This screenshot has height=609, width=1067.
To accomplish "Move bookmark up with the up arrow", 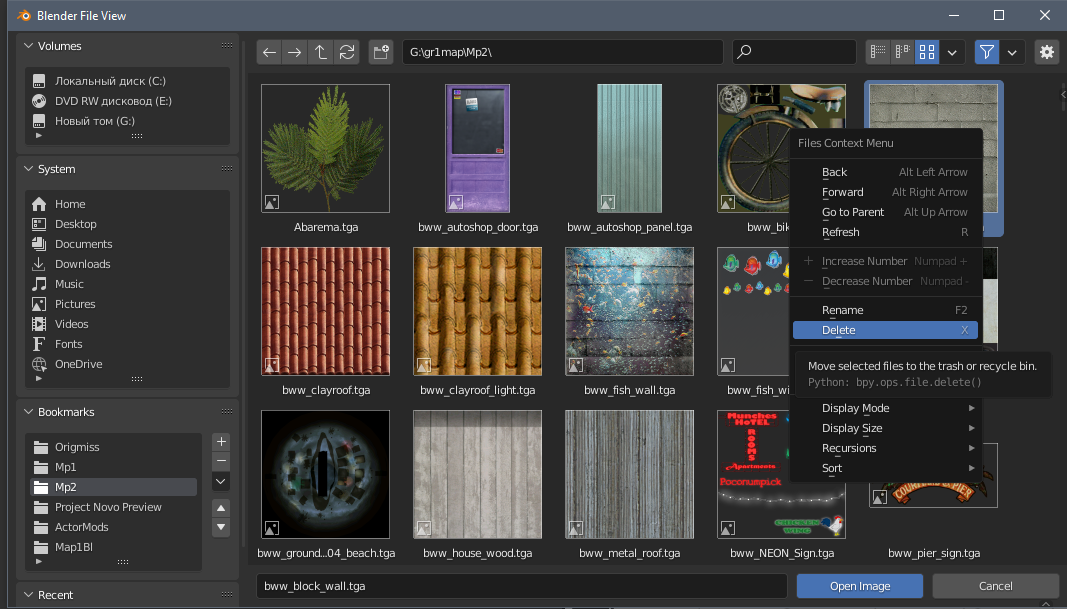I will 221,508.
